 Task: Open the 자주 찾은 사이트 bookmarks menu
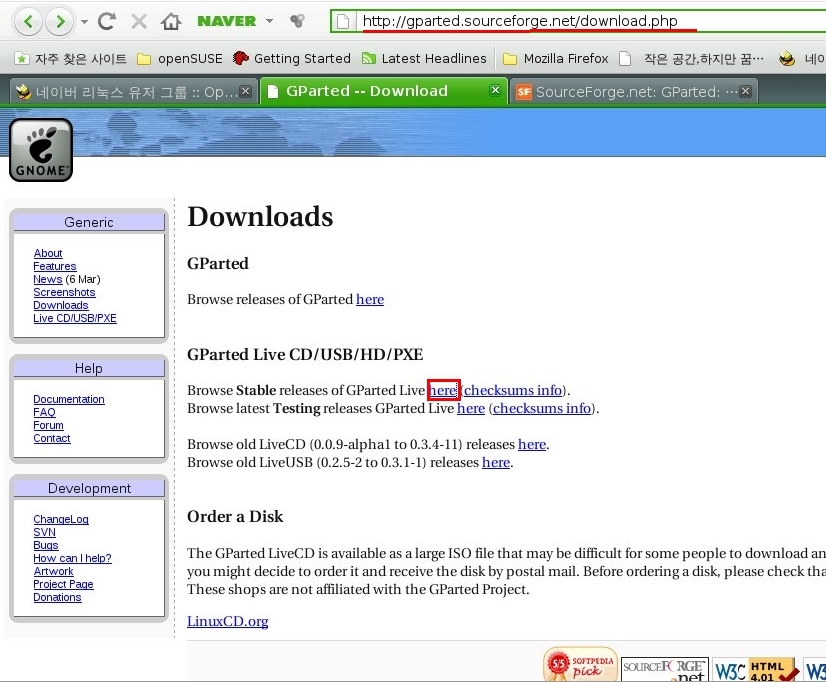pos(71,58)
